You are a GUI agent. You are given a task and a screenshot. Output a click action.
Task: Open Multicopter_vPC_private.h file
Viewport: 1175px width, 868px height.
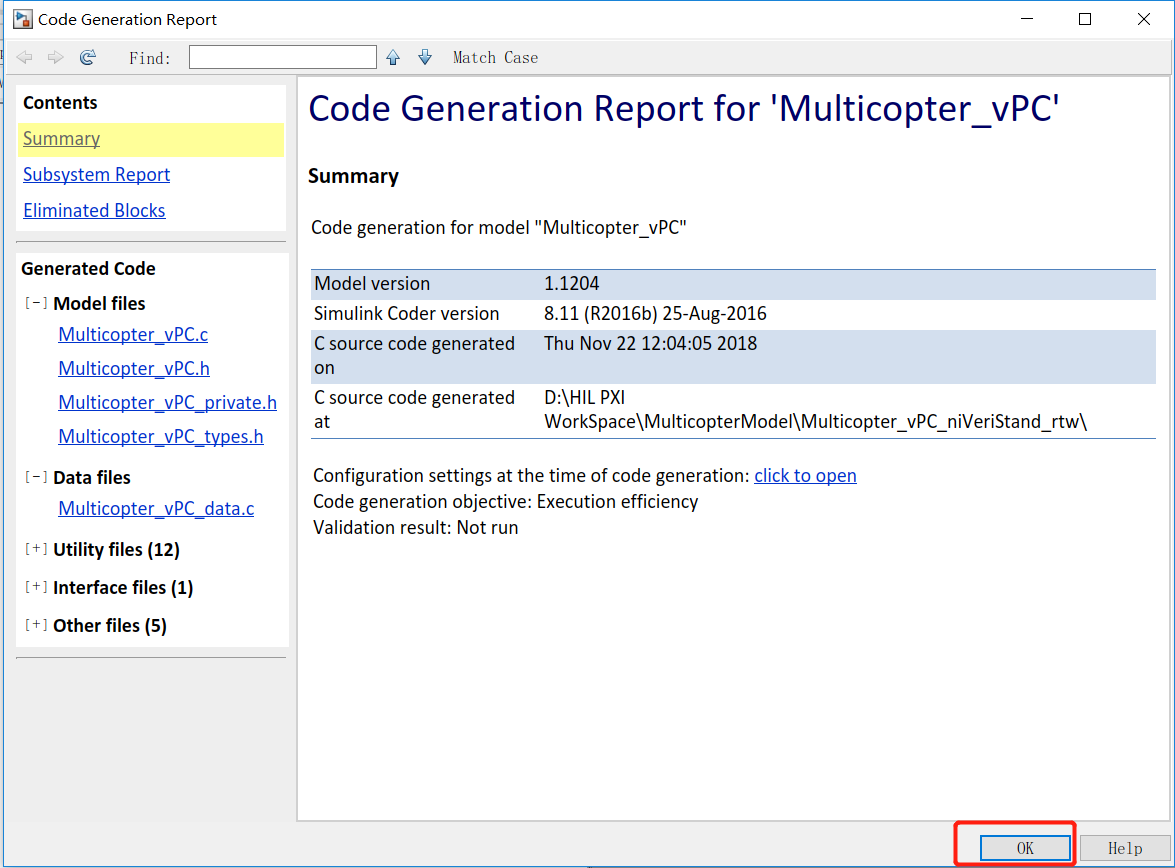coord(168,403)
